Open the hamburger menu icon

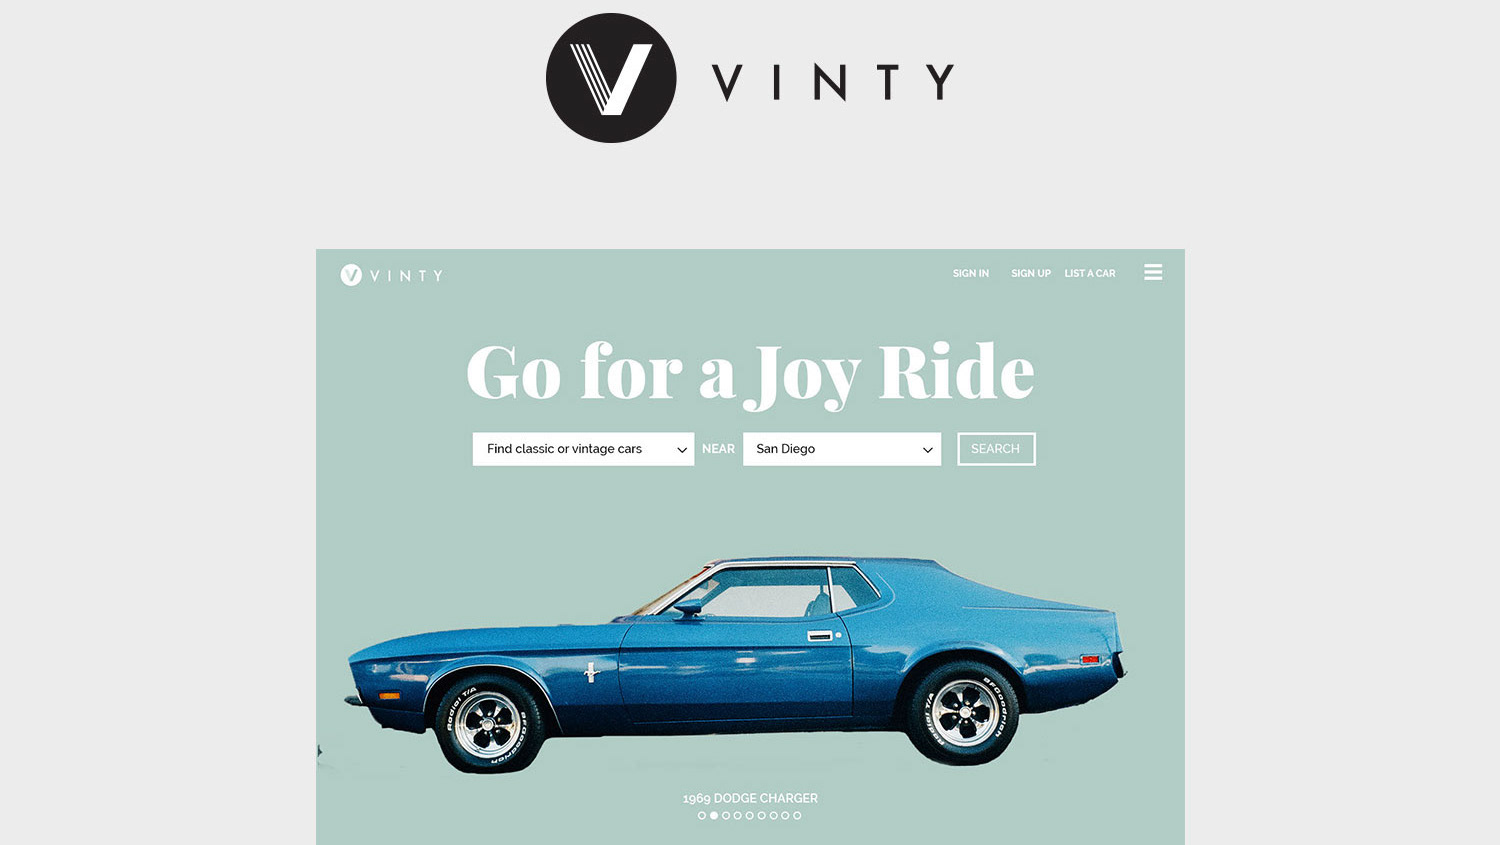click(1153, 272)
